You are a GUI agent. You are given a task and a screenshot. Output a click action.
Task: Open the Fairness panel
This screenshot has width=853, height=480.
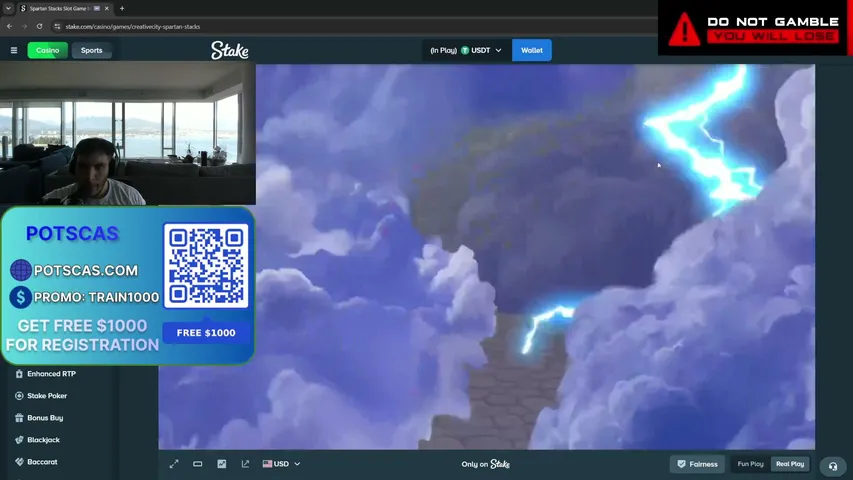[697, 464]
